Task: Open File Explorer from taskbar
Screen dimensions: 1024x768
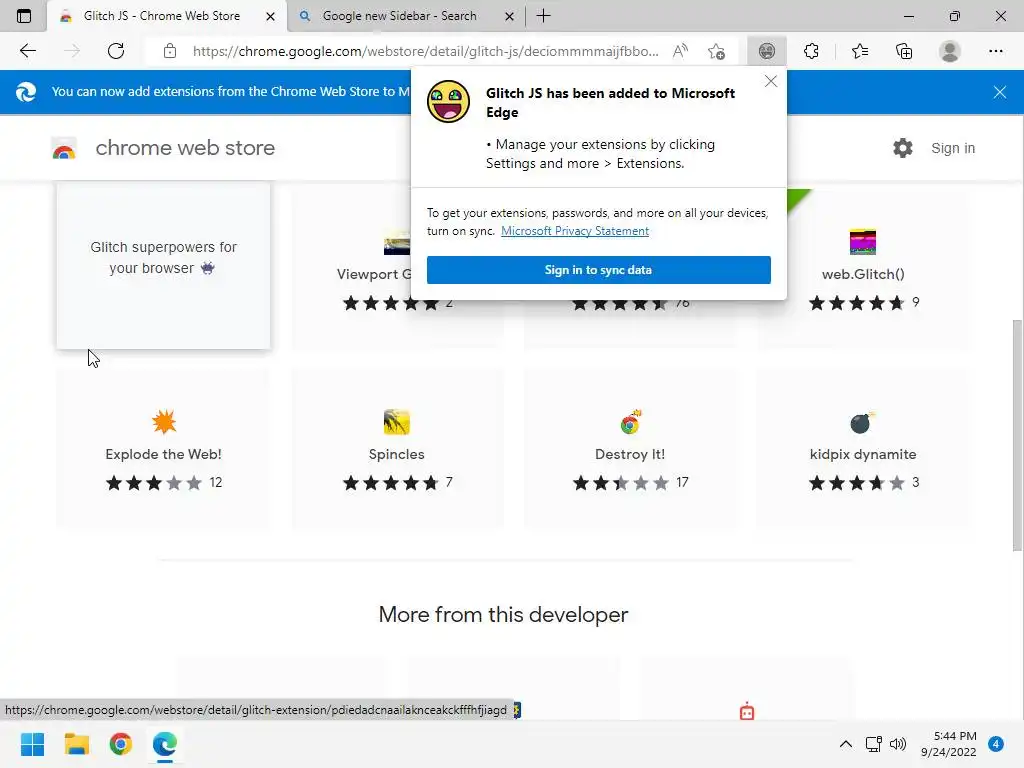Action: [x=76, y=744]
